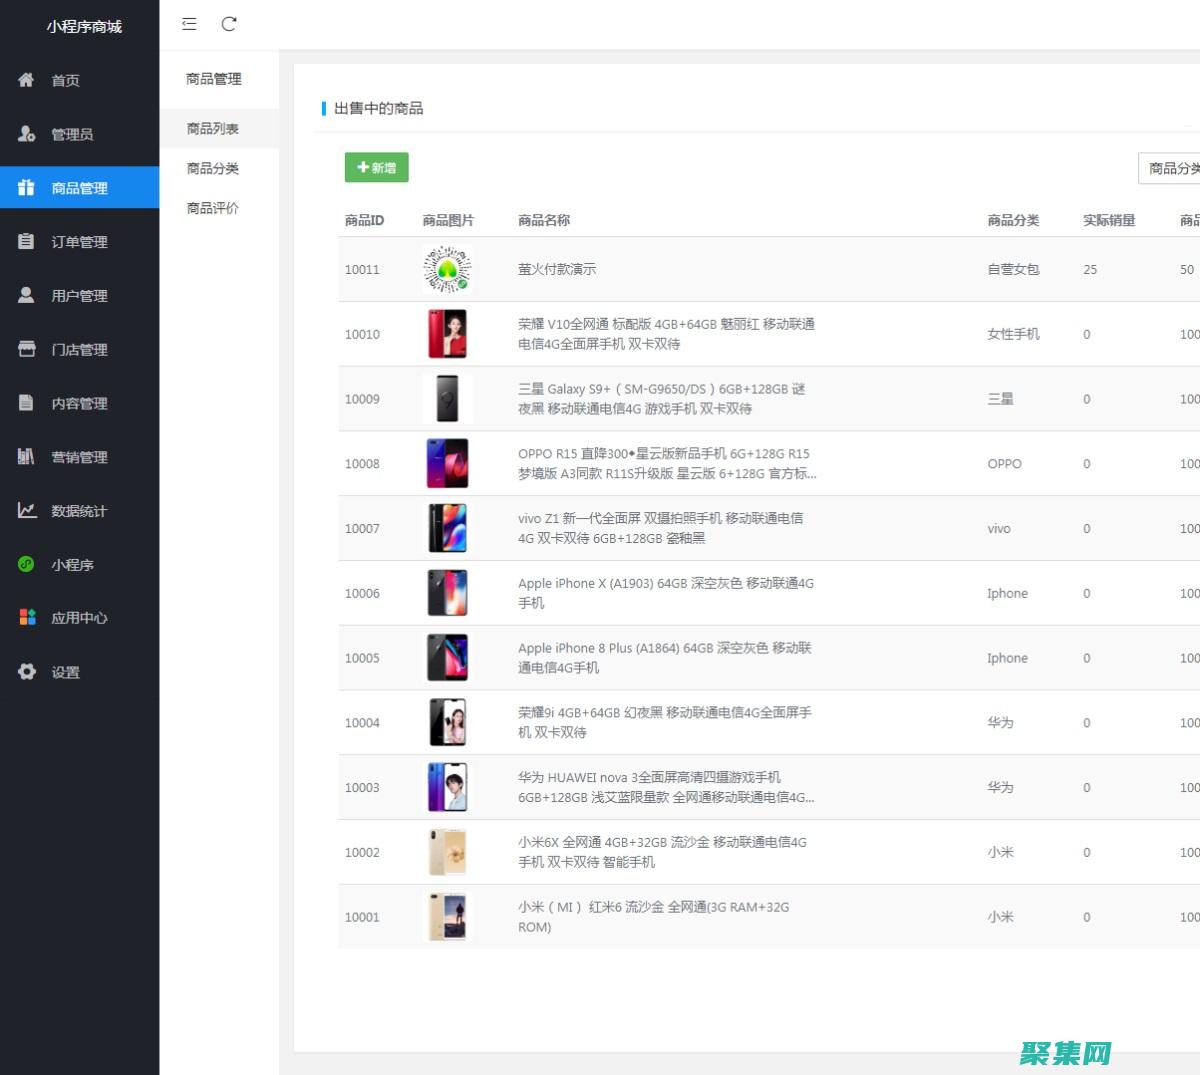
Task: Select the 首页 home icon in sidebar
Action: point(27,80)
